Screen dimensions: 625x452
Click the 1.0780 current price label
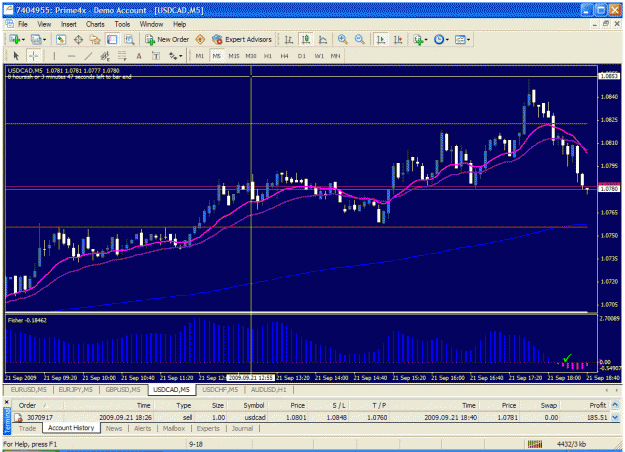[609, 189]
